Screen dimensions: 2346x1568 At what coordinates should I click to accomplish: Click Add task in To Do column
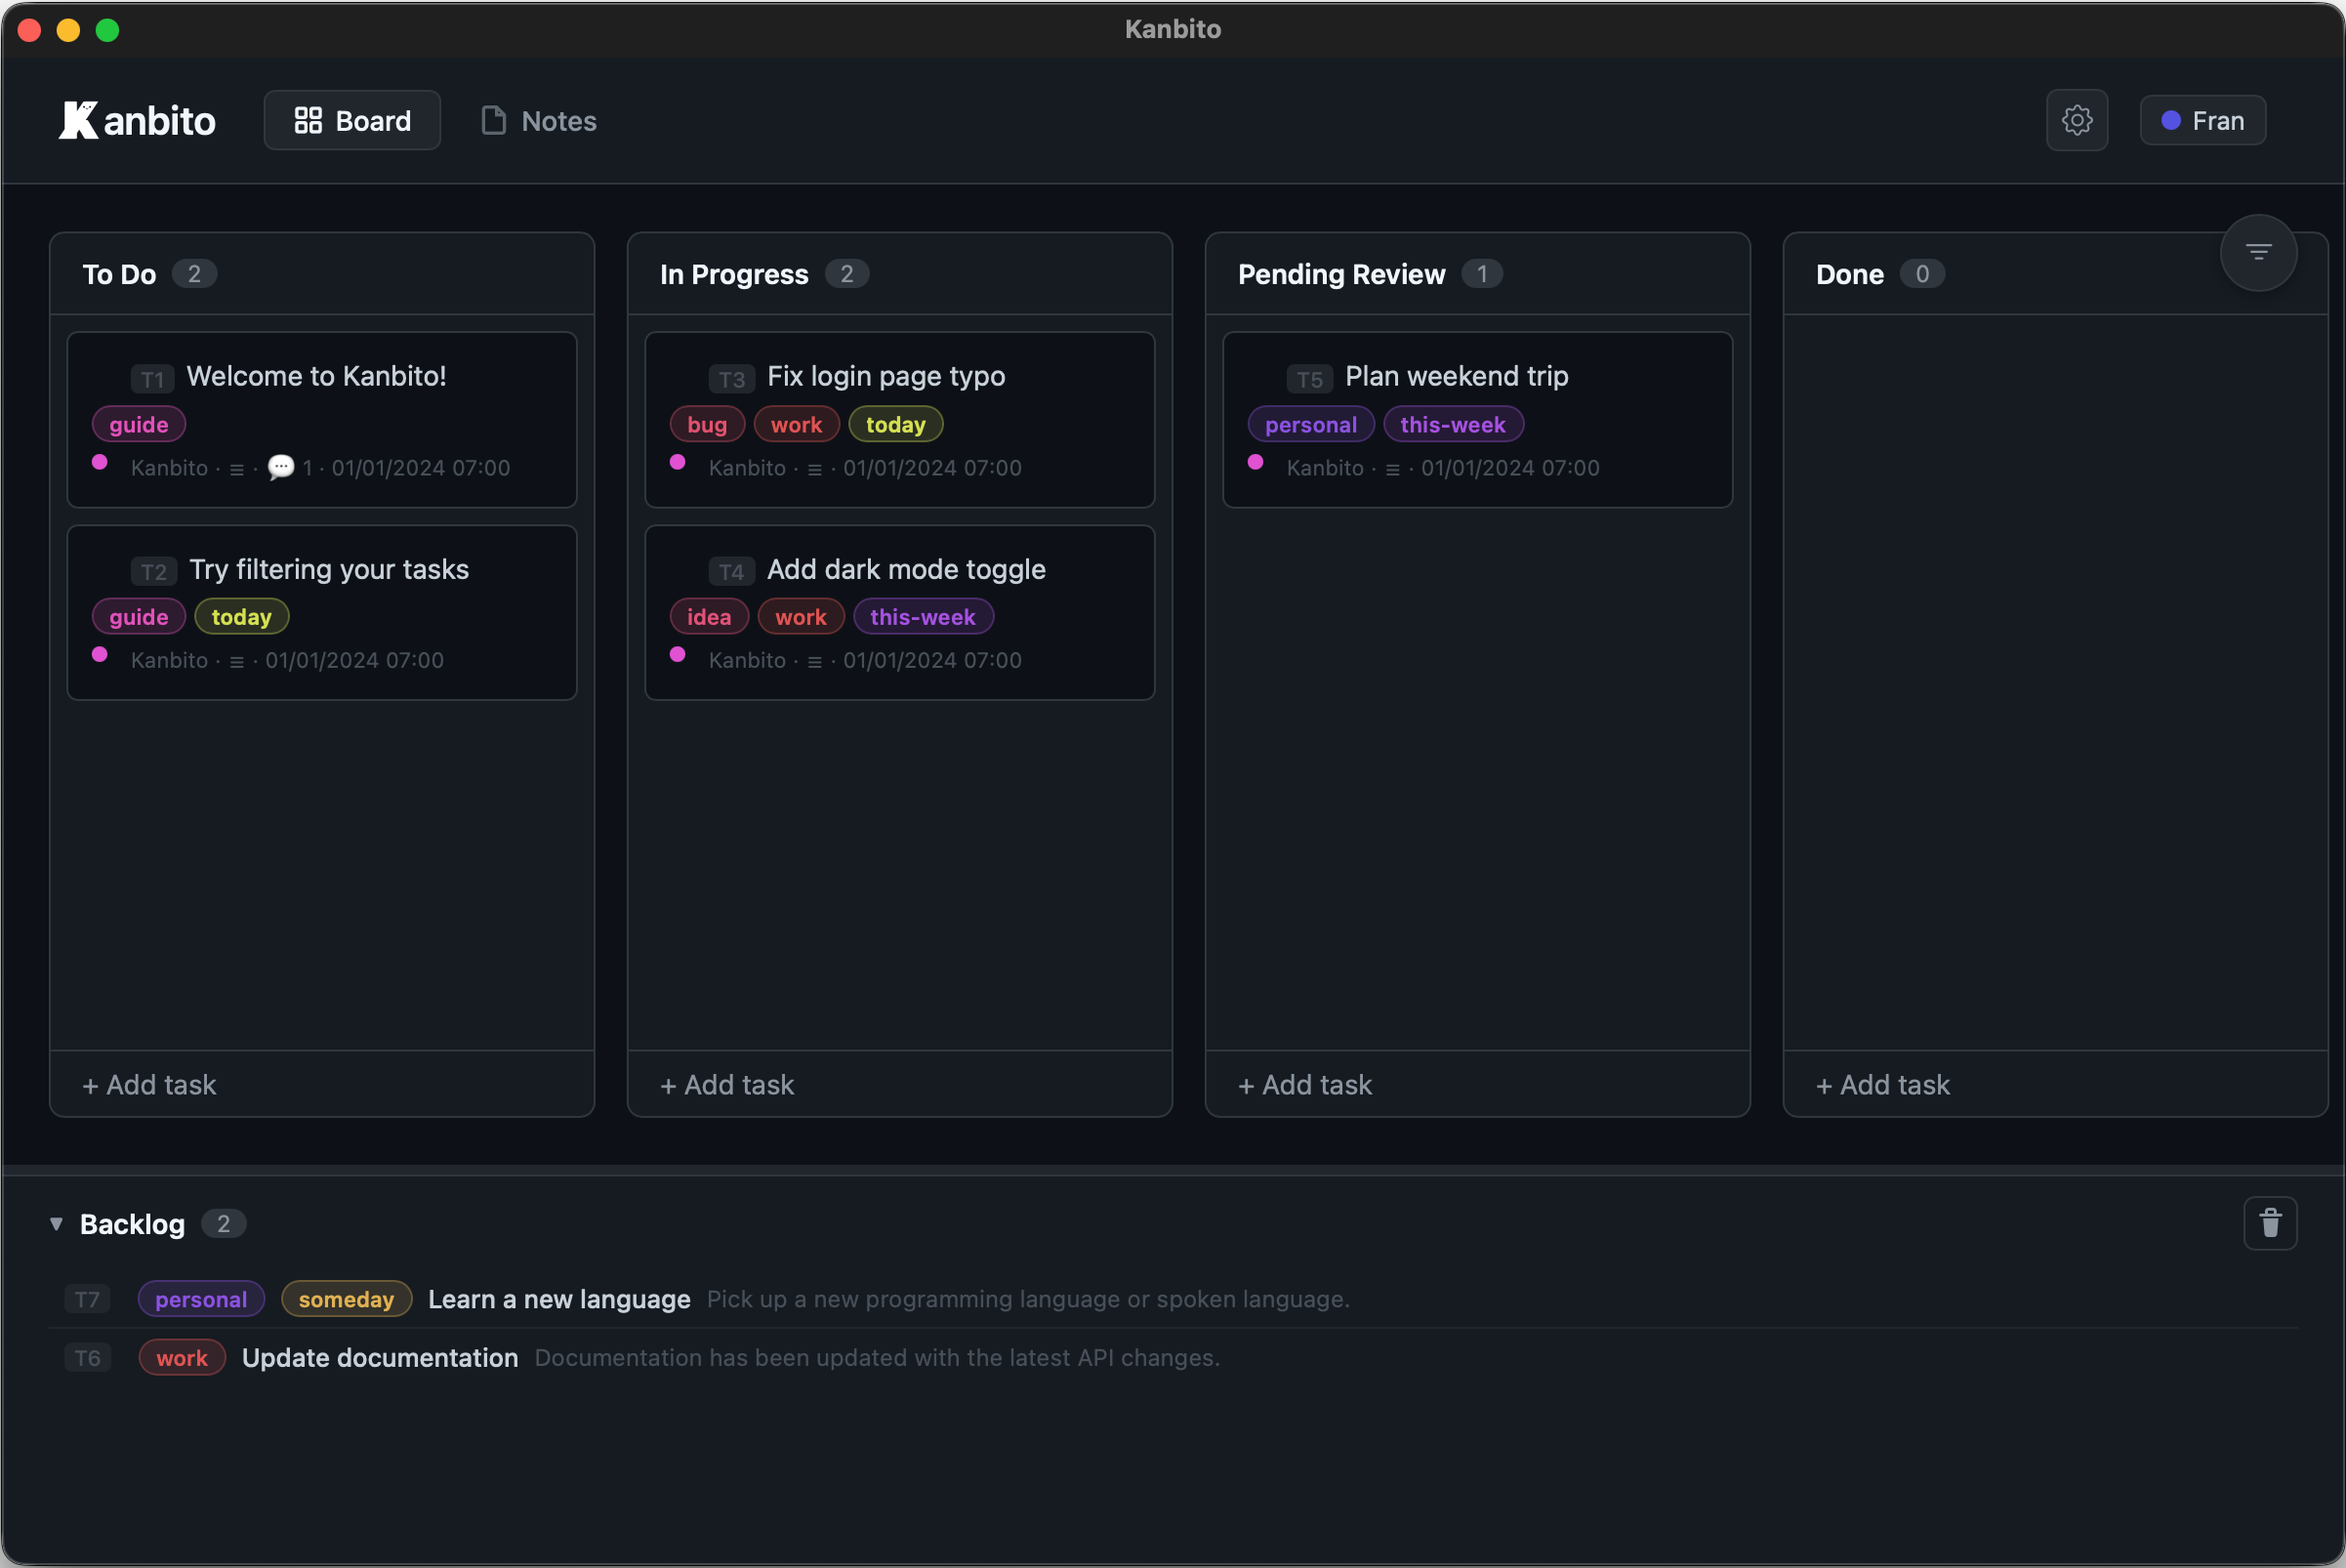(149, 1084)
